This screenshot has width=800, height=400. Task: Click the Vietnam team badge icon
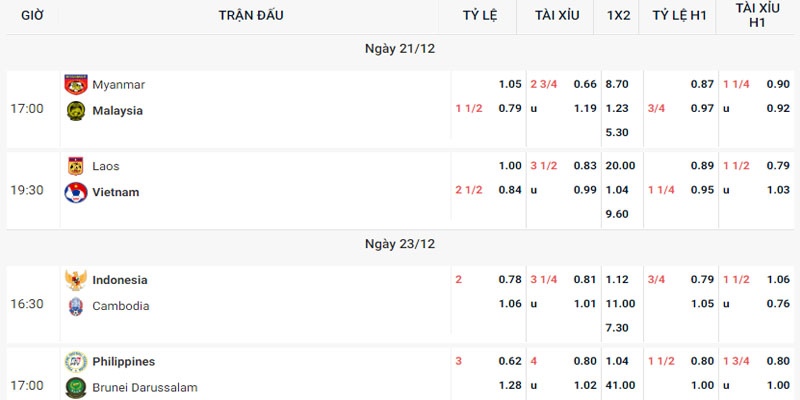tap(75, 192)
